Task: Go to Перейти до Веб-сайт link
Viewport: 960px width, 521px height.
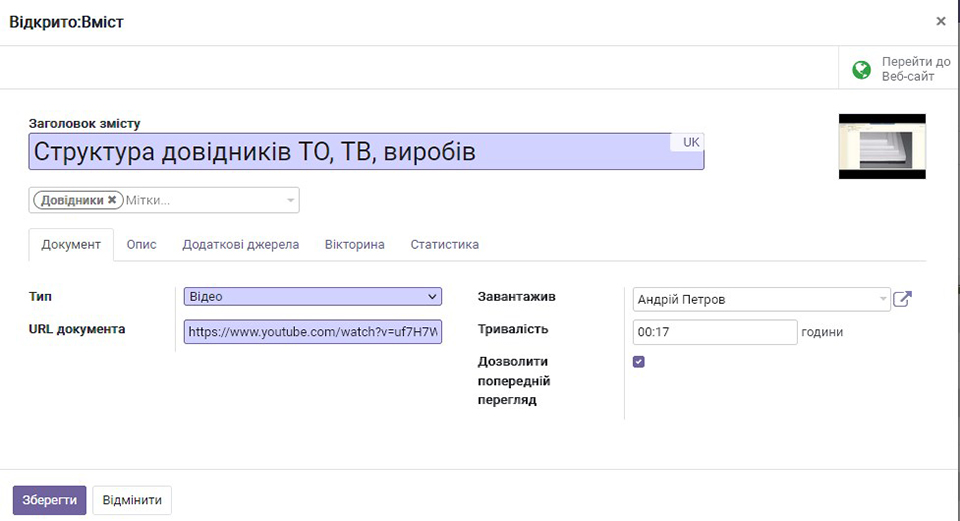Action: pyautogui.click(x=915, y=69)
